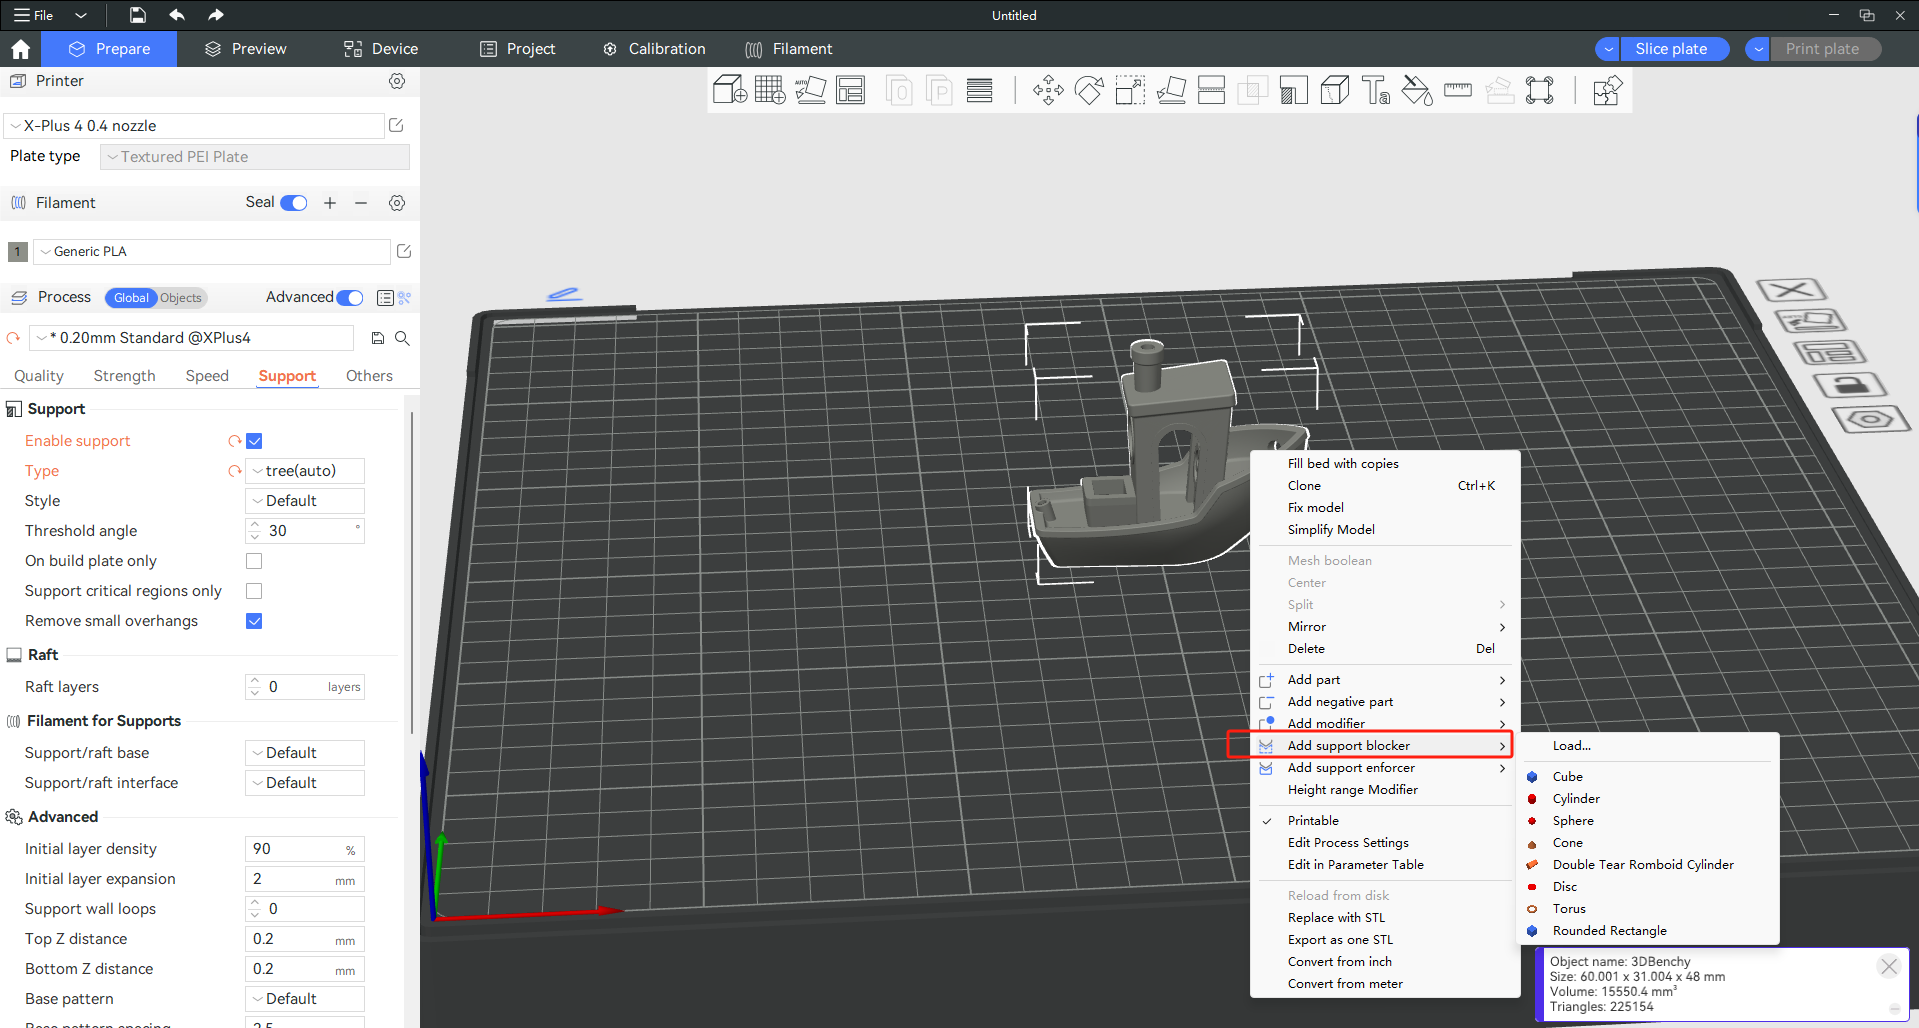Click the Slice plate button
This screenshot has width=1919, height=1028.
(x=1671, y=49)
